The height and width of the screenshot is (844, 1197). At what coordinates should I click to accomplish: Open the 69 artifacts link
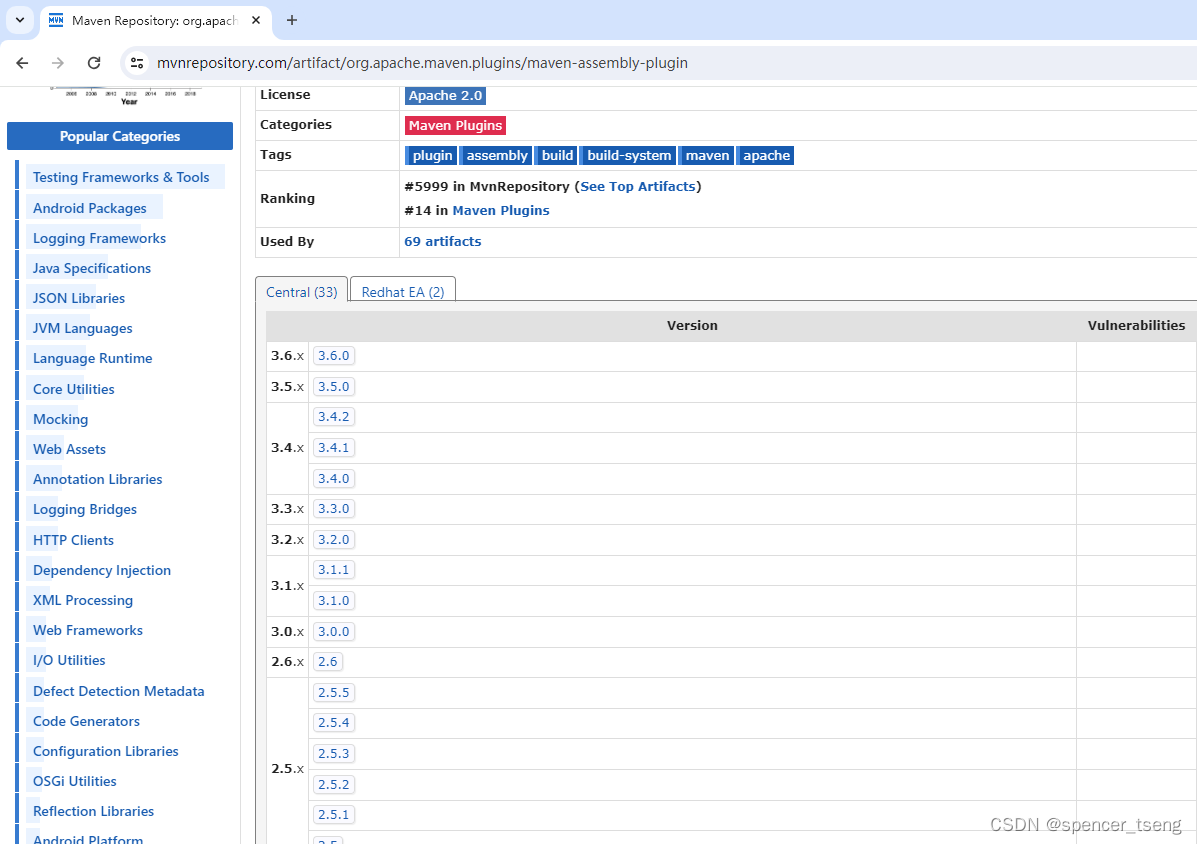pos(442,241)
